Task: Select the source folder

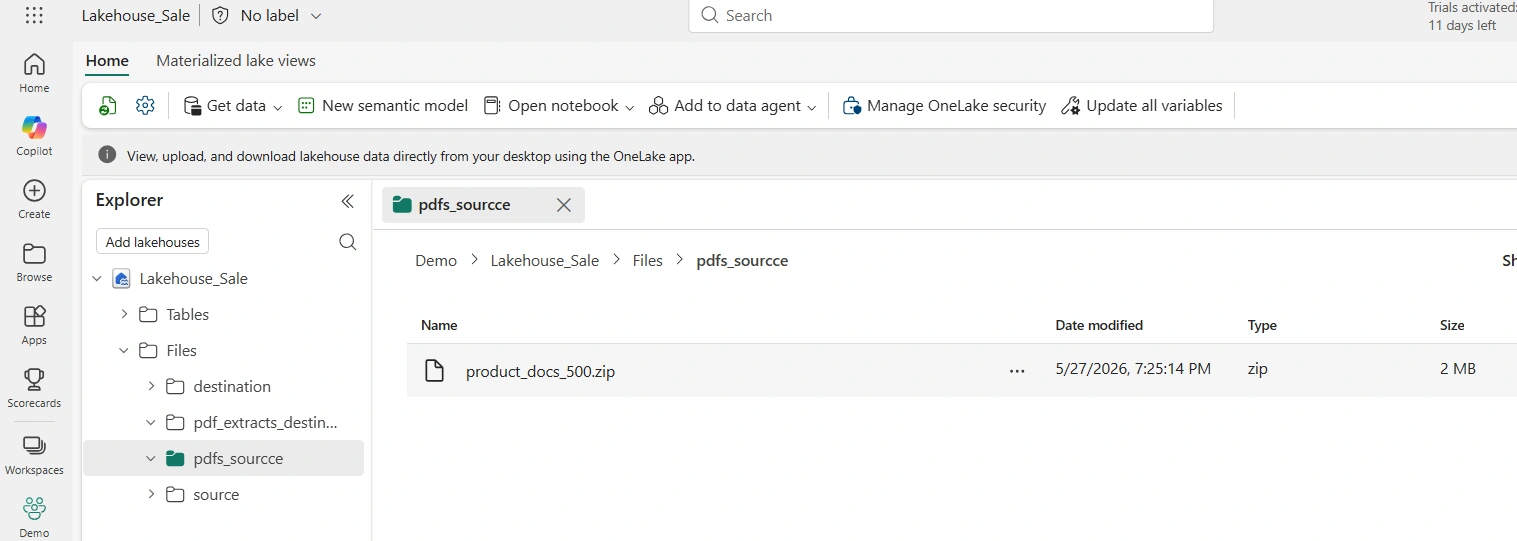Action: click(x=216, y=495)
